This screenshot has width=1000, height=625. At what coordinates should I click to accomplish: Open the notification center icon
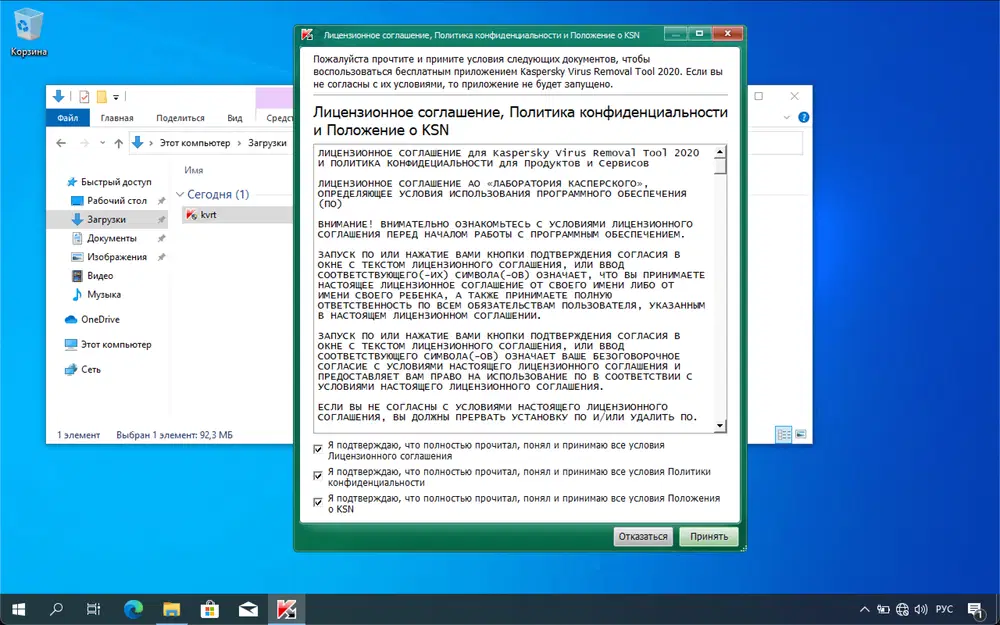coord(976,610)
